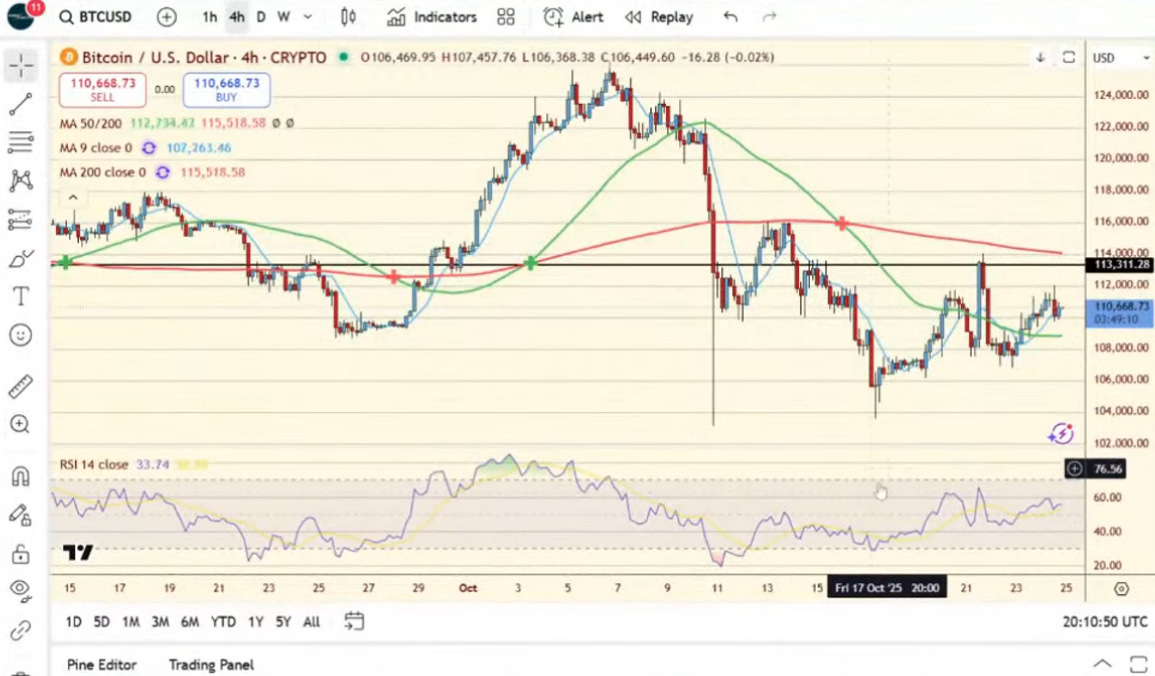Open the Indicators dialog
This screenshot has height=676, width=1155.
click(x=432, y=16)
